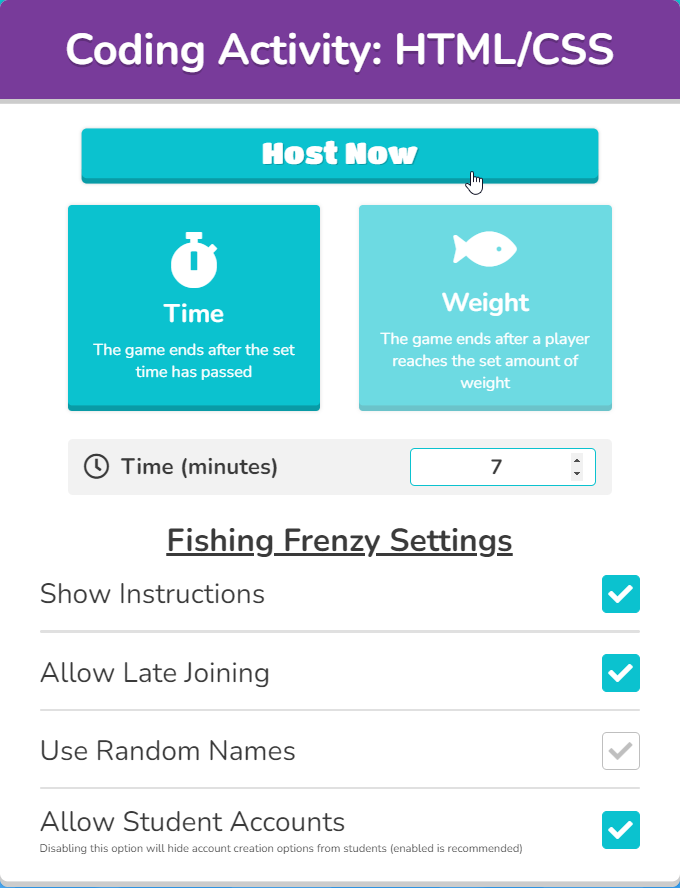680x888 pixels.
Task: Click the "Allow Student Accounts" label text
Action: point(192,822)
